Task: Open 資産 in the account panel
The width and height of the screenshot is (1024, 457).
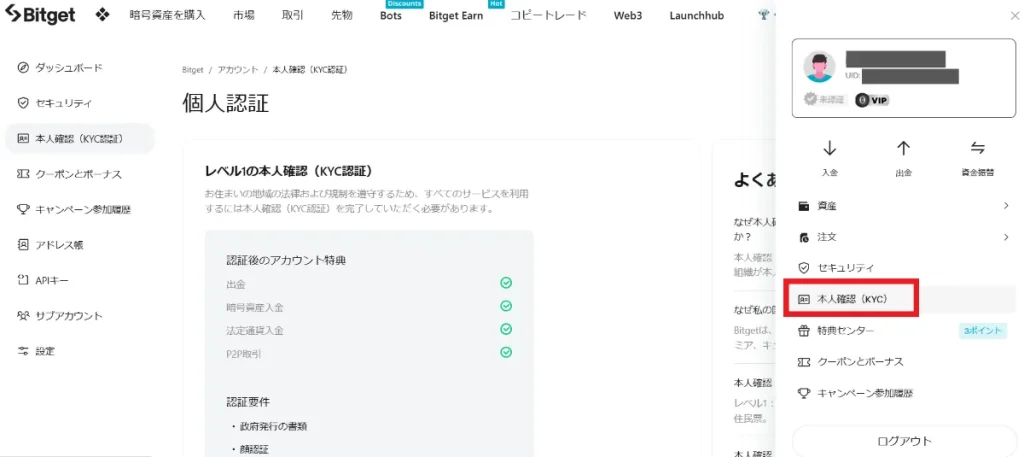Action: tap(904, 206)
